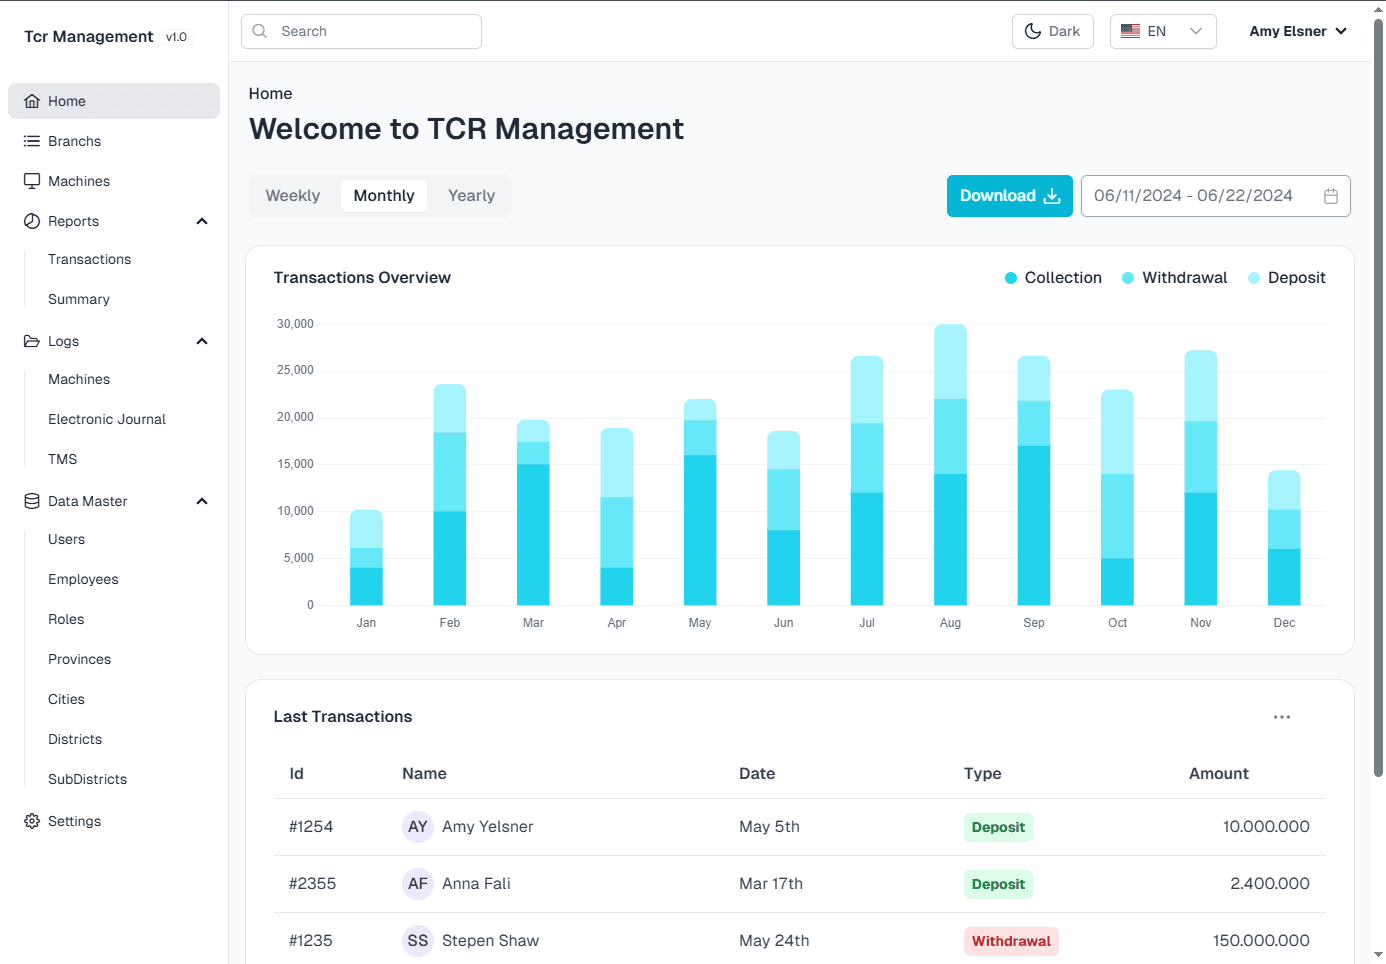Click the Logs folder icon
The image size is (1386, 964).
[x=32, y=341]
